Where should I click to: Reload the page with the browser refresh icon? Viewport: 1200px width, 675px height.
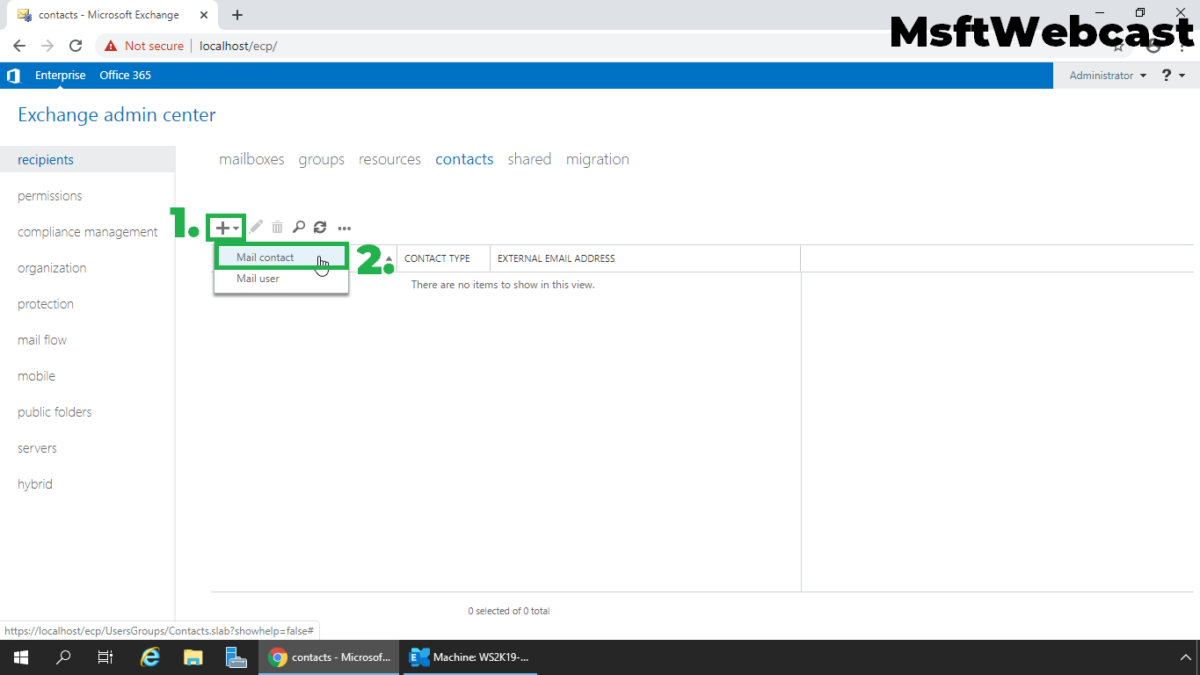click(75, 45)
